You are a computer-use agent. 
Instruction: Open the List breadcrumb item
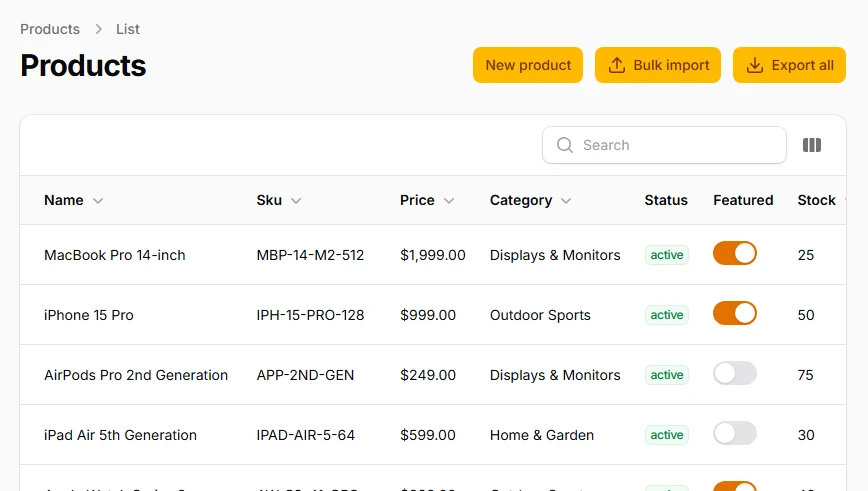point(128,29)
